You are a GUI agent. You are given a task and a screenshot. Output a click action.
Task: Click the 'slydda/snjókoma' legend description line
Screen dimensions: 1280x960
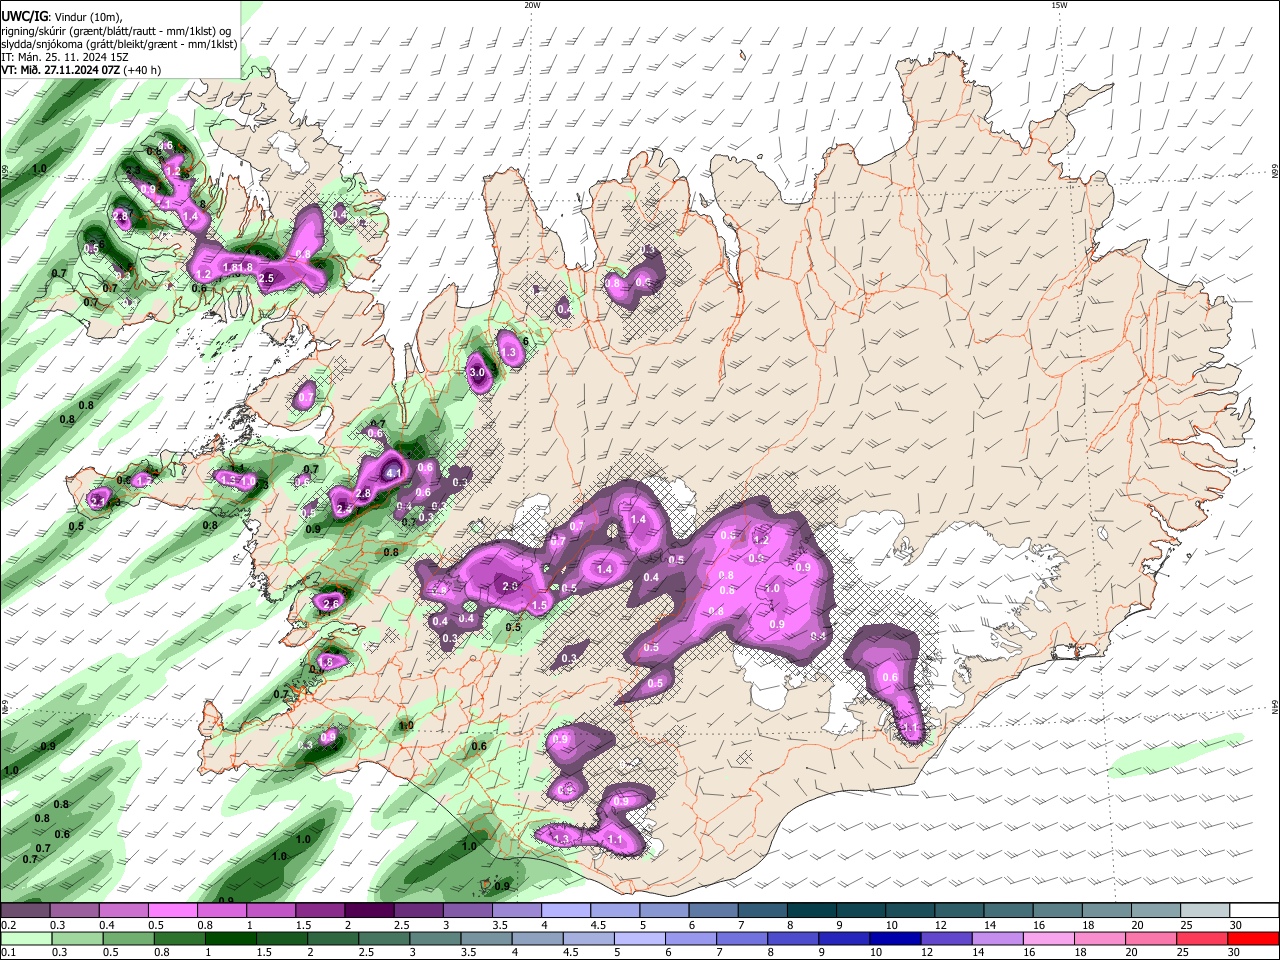(x=119, y=44)
